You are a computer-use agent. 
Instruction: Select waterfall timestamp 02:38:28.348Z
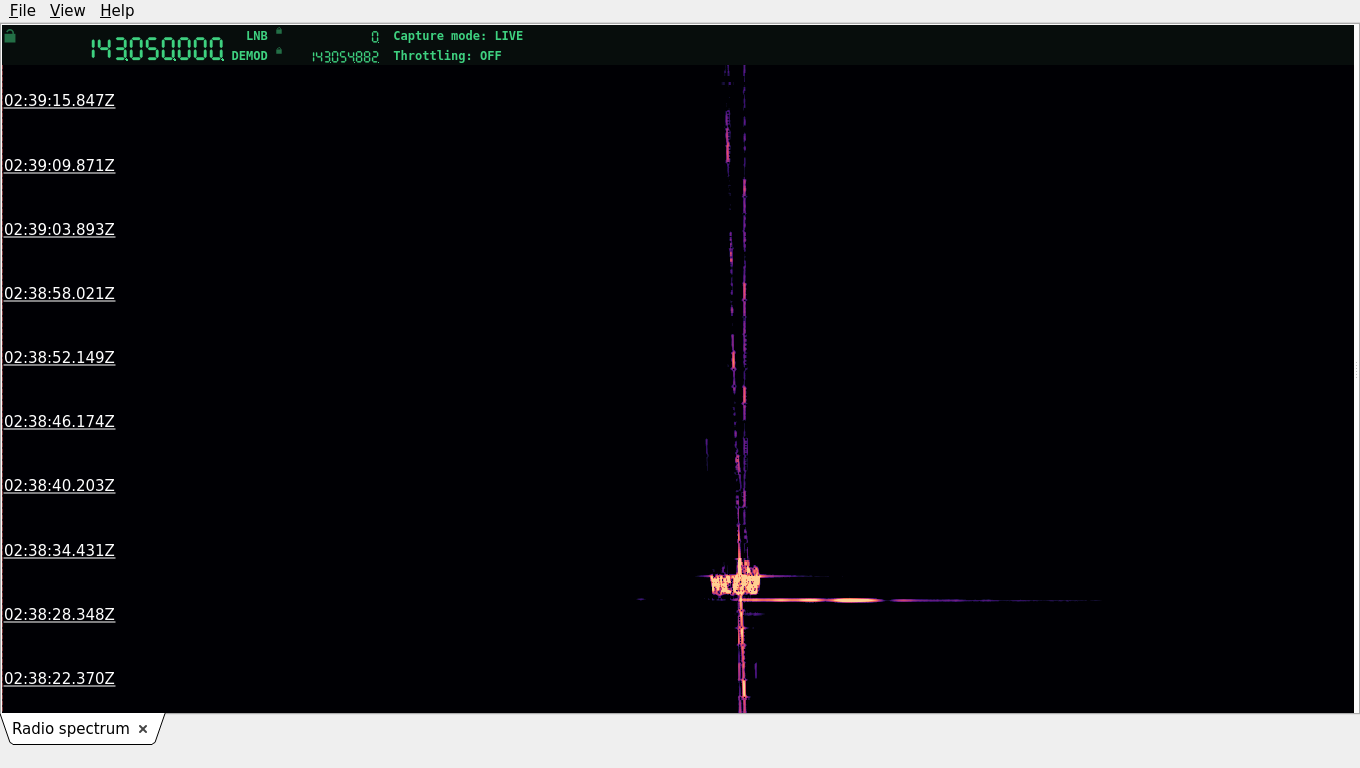tap(59, 614)
